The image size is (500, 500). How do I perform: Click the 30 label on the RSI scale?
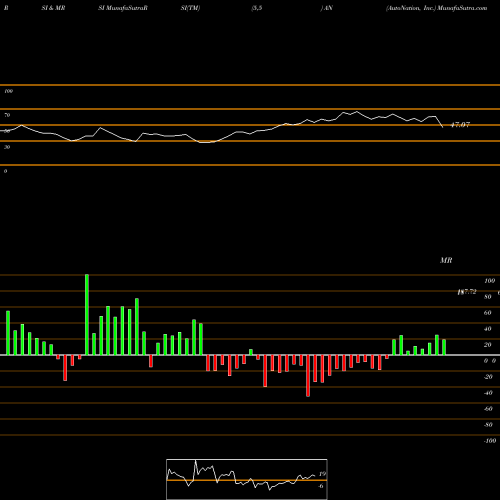pos(7,147)
